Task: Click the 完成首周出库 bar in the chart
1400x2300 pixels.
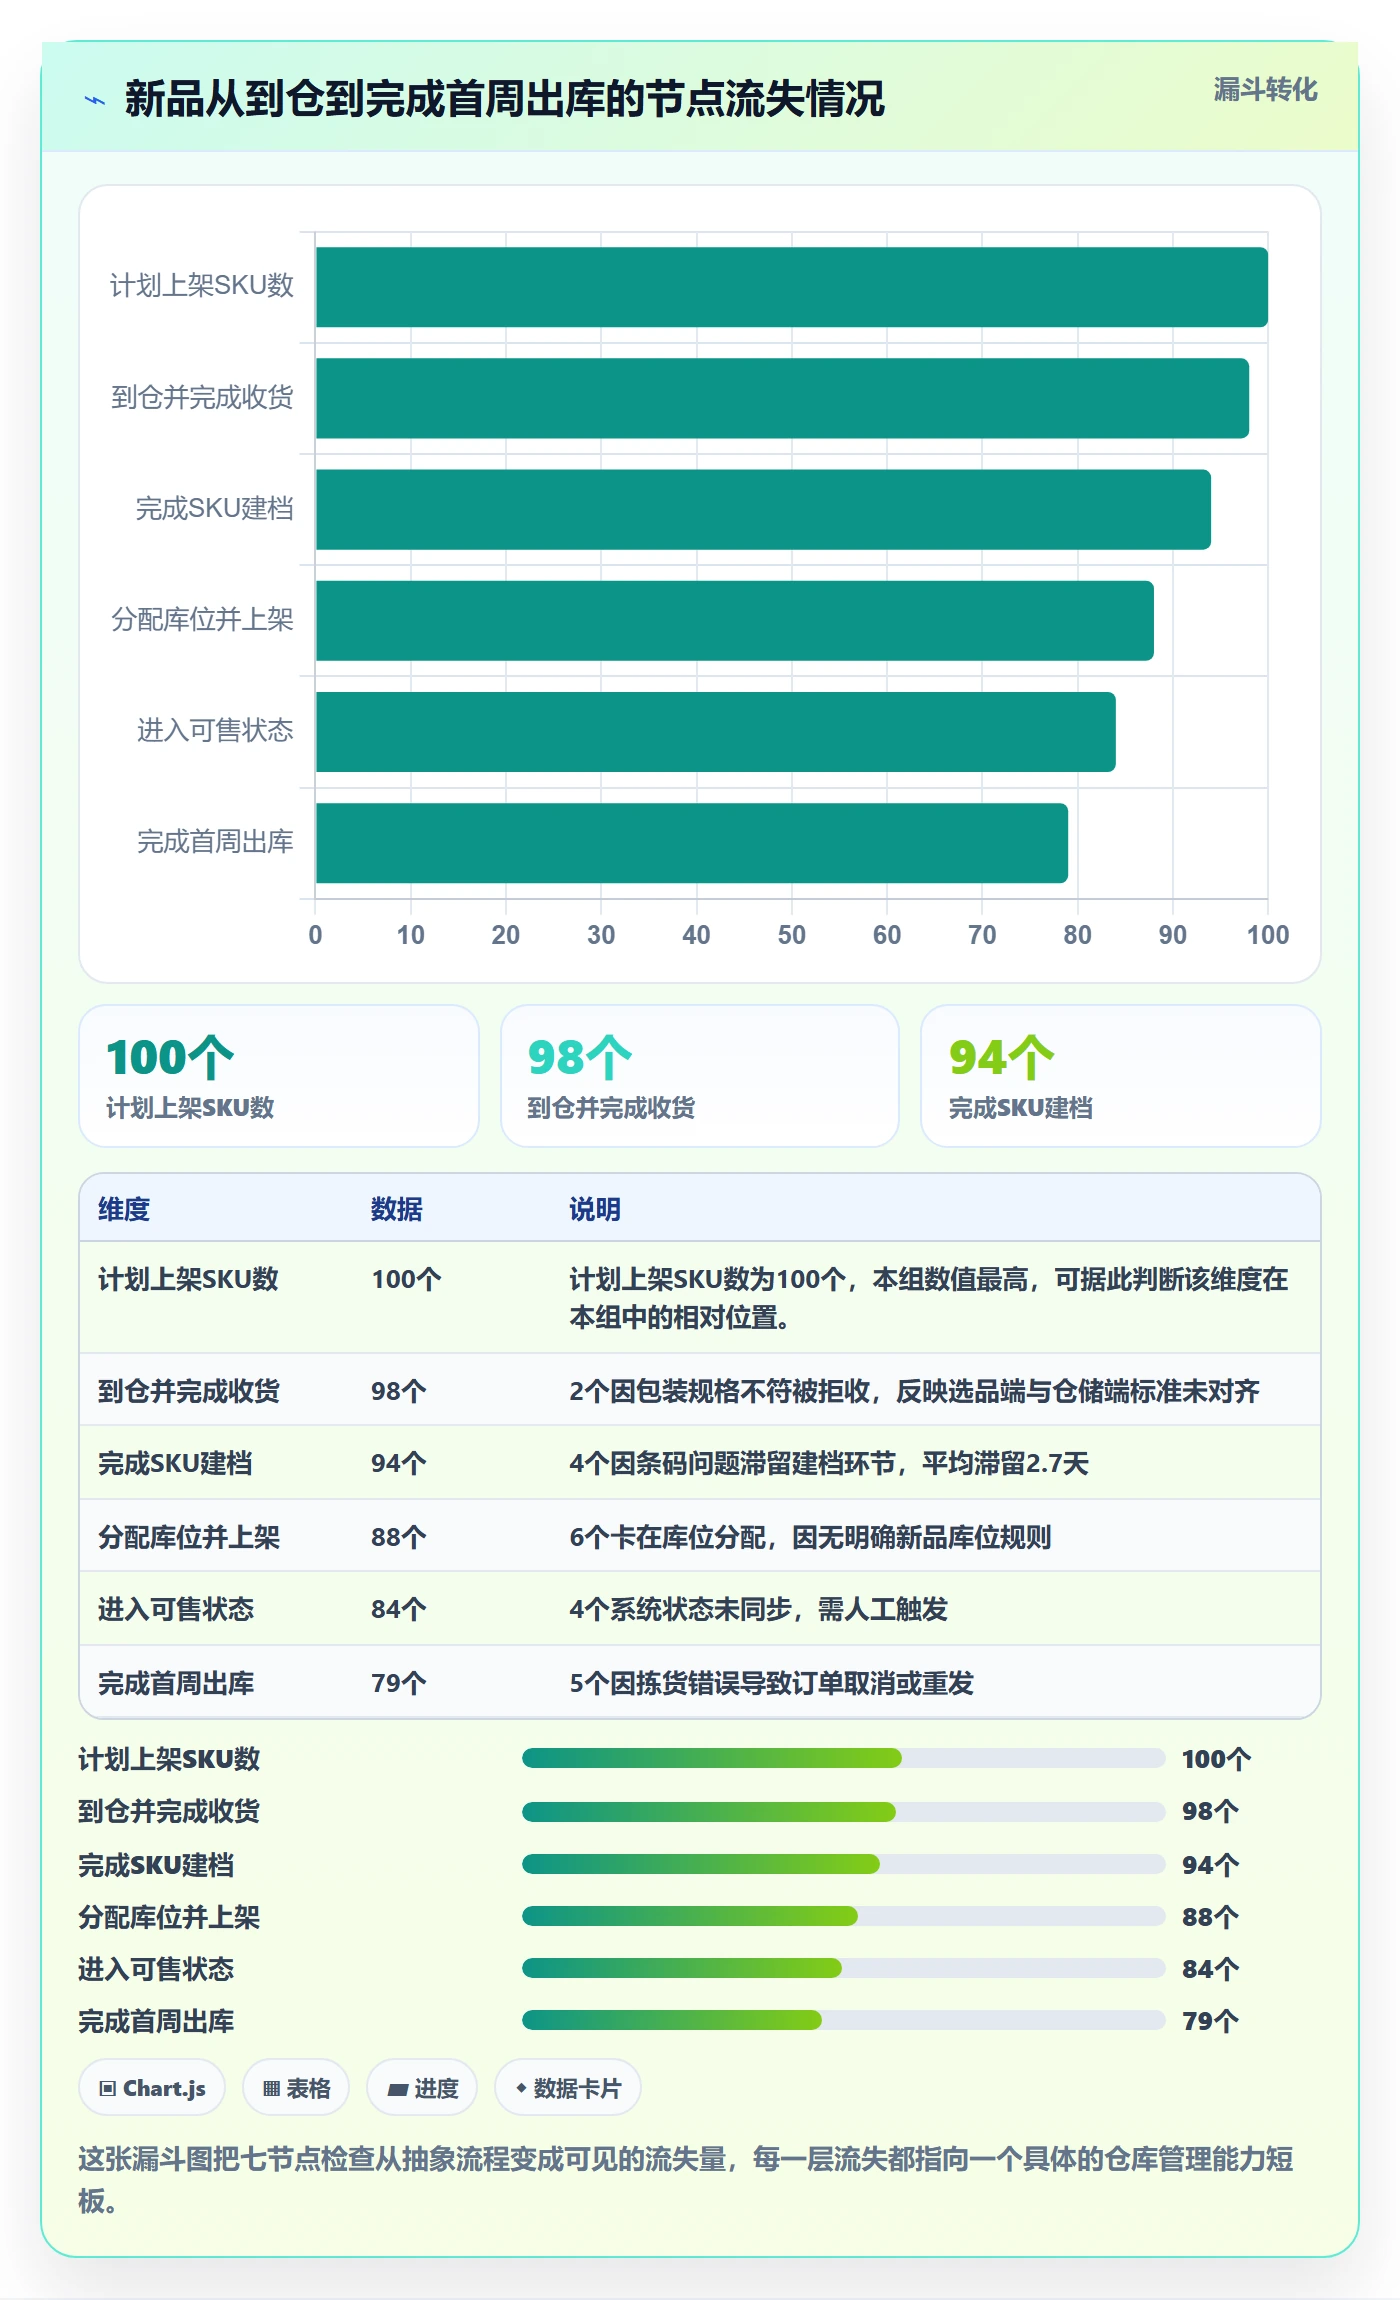Action: 692,843
